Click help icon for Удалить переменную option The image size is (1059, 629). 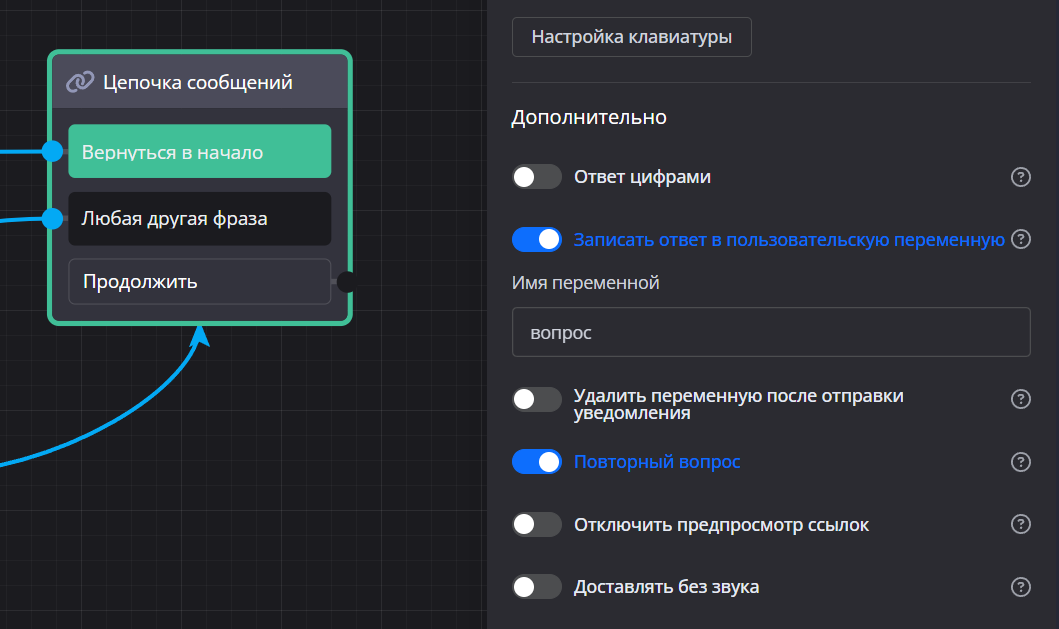[1020, 400]
